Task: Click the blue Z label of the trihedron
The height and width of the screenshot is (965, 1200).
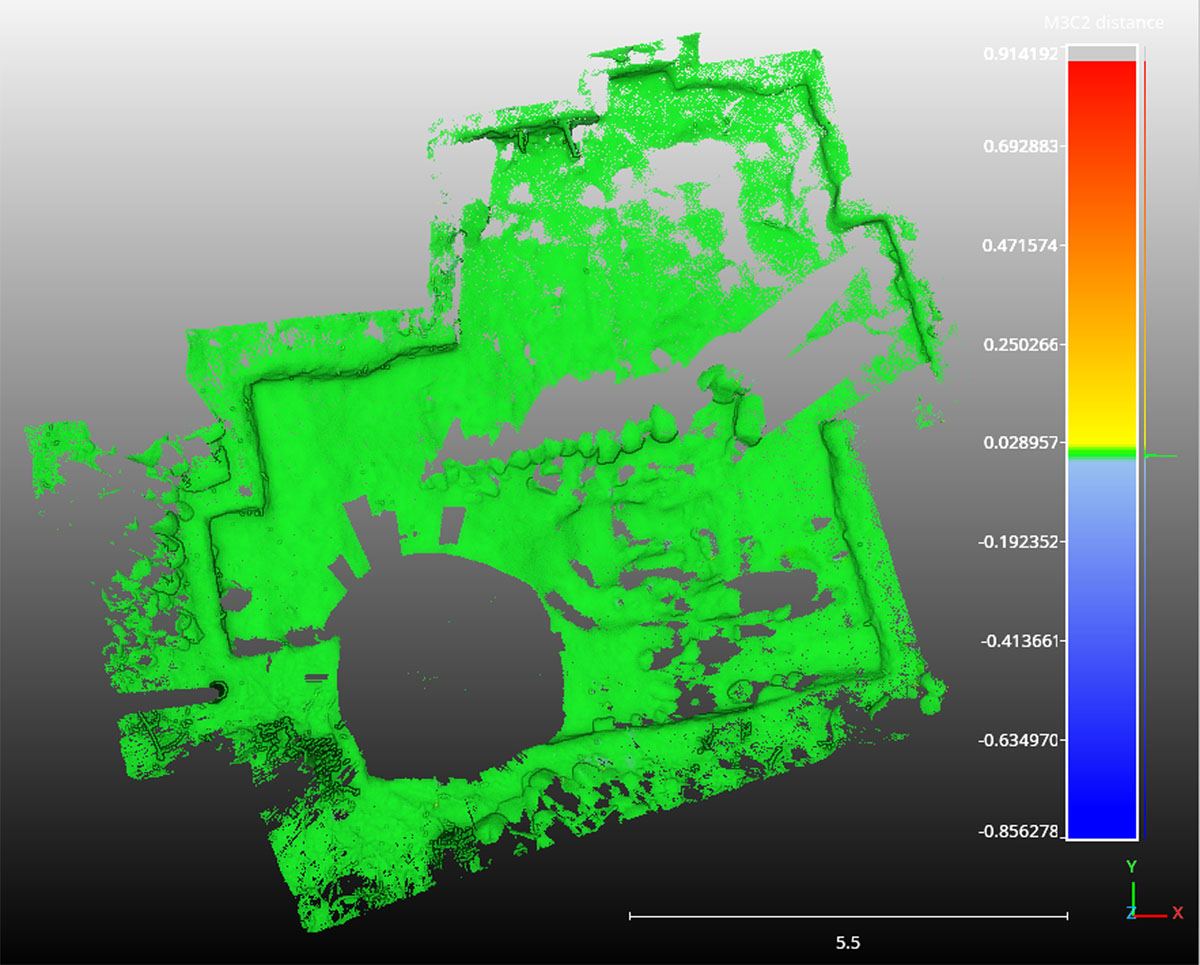Action: [x=1130, y=913]
